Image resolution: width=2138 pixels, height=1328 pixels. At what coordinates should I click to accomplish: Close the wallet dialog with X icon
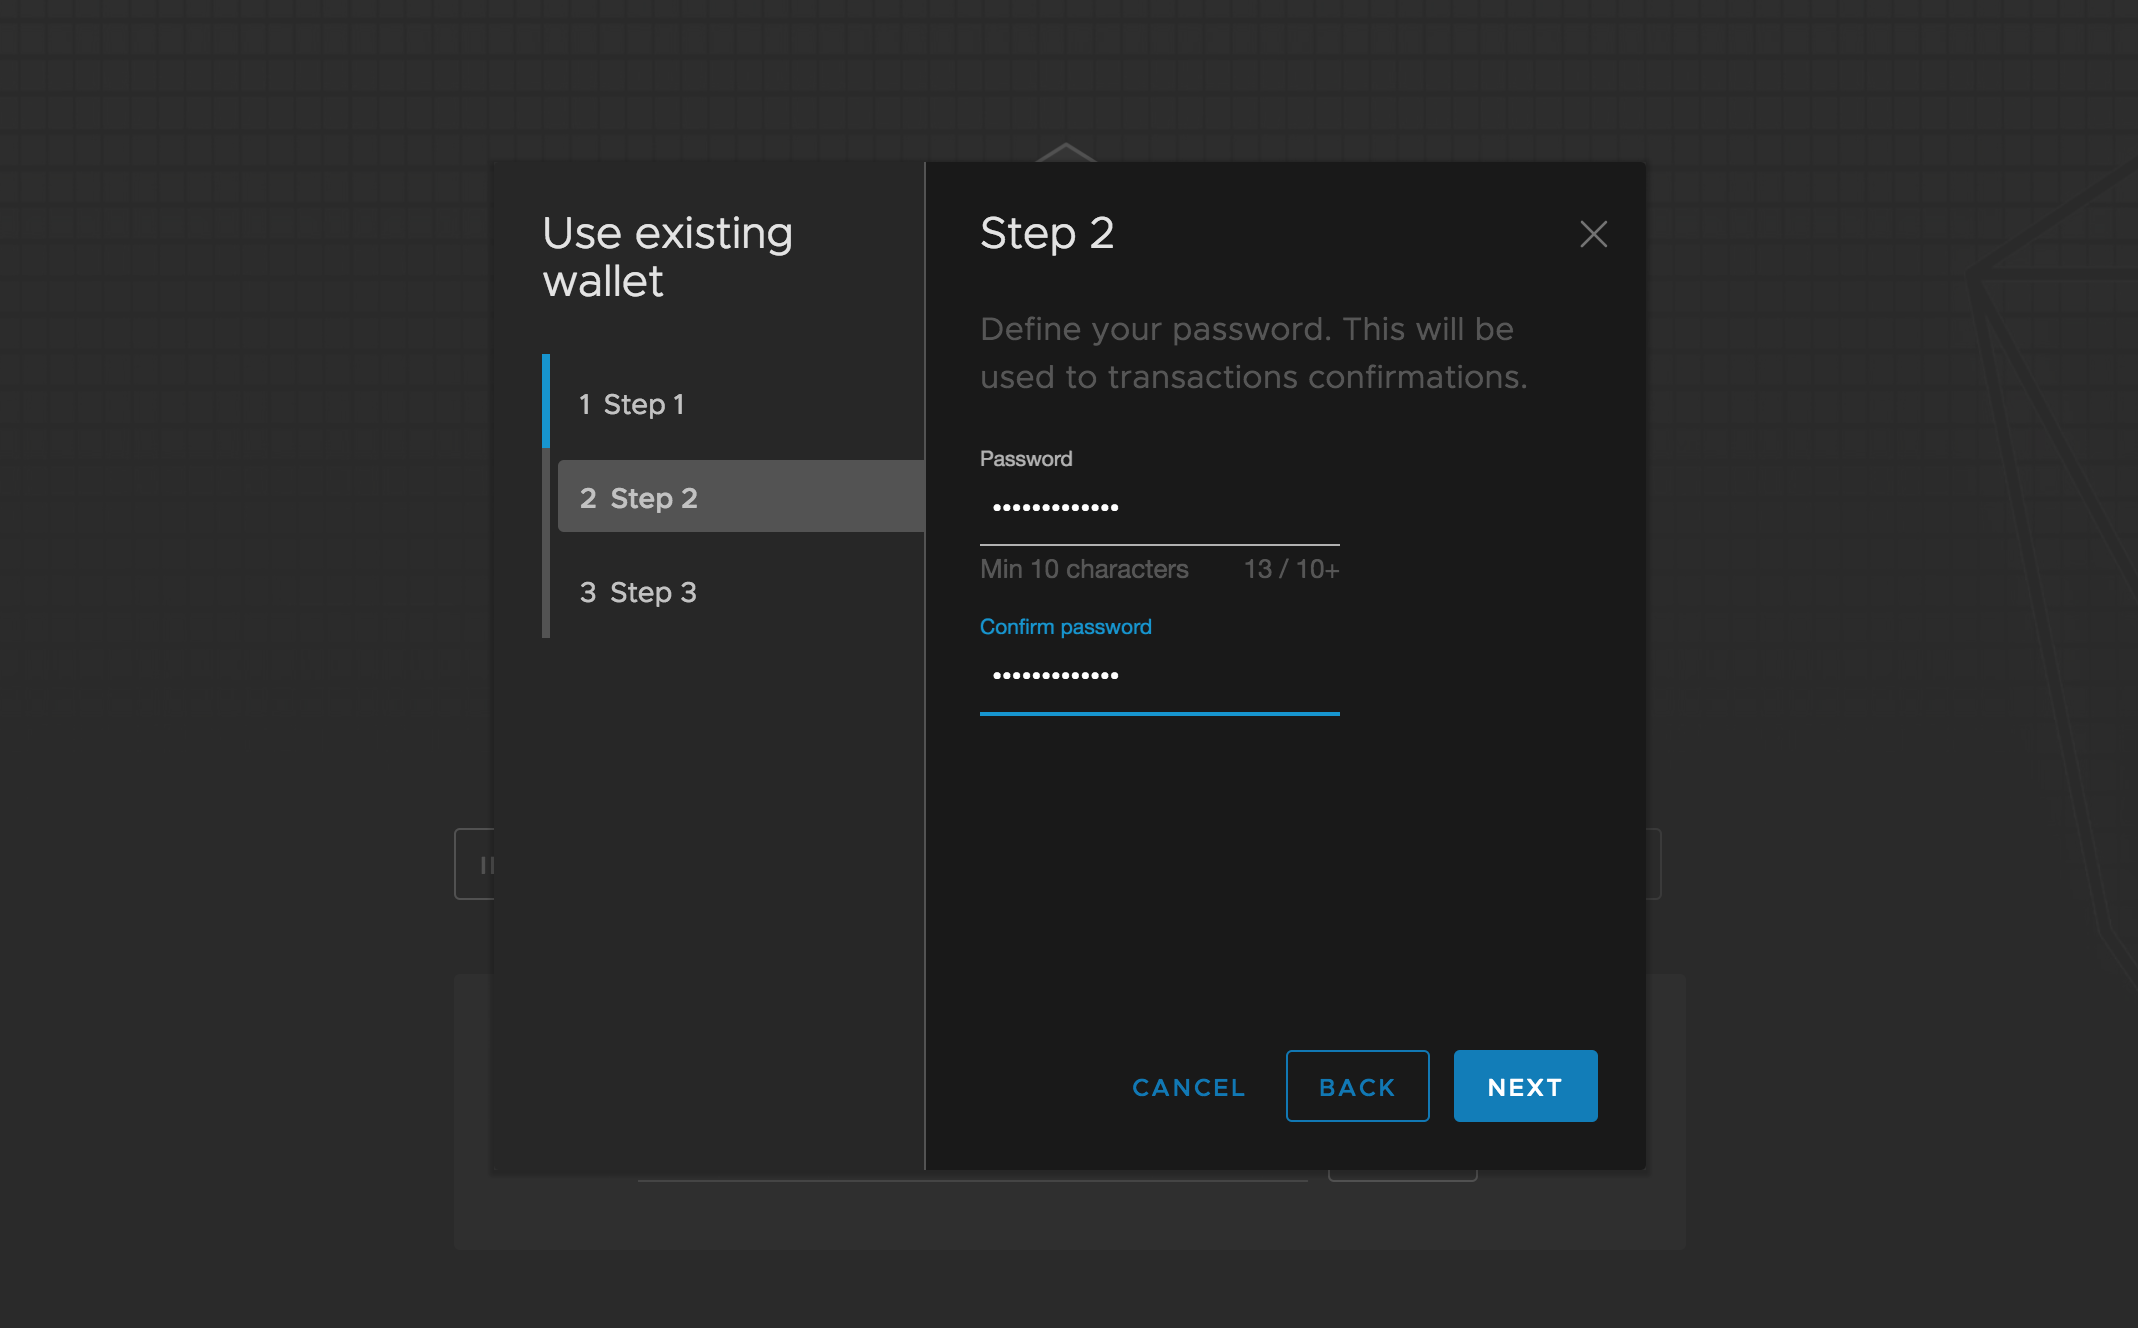point(1593,234)
